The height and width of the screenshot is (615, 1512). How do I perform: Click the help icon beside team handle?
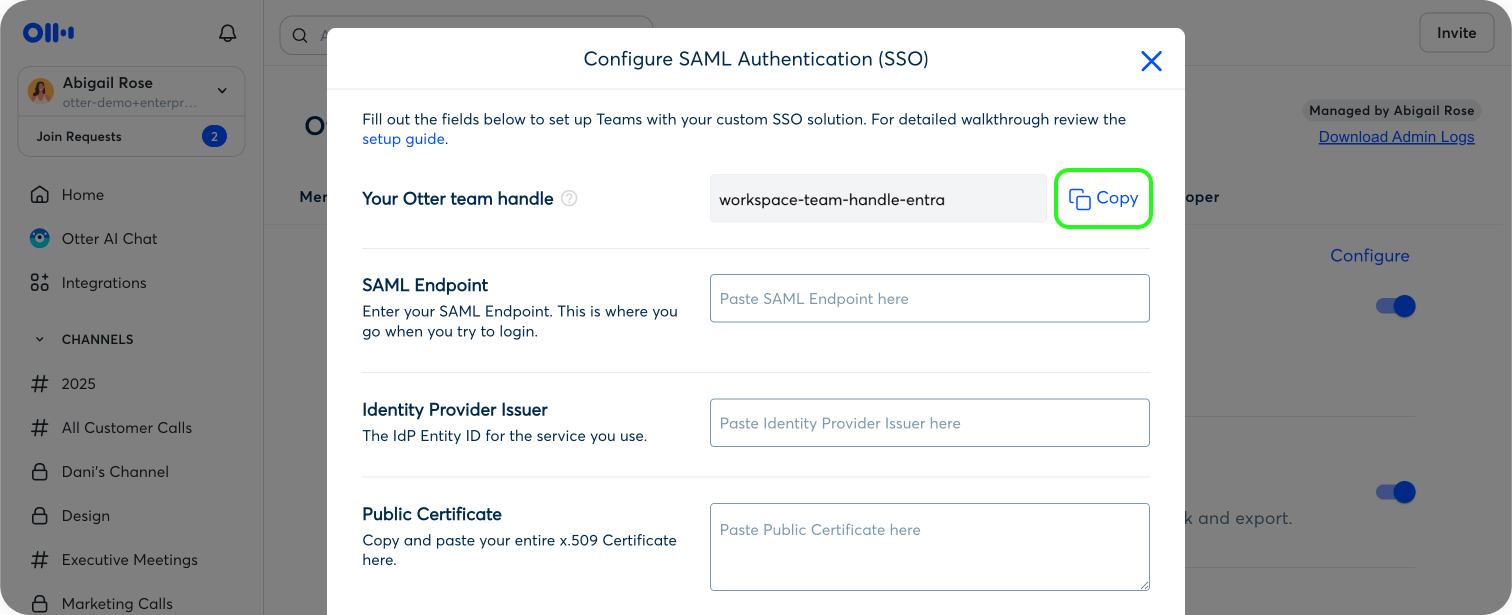point(569,198)
